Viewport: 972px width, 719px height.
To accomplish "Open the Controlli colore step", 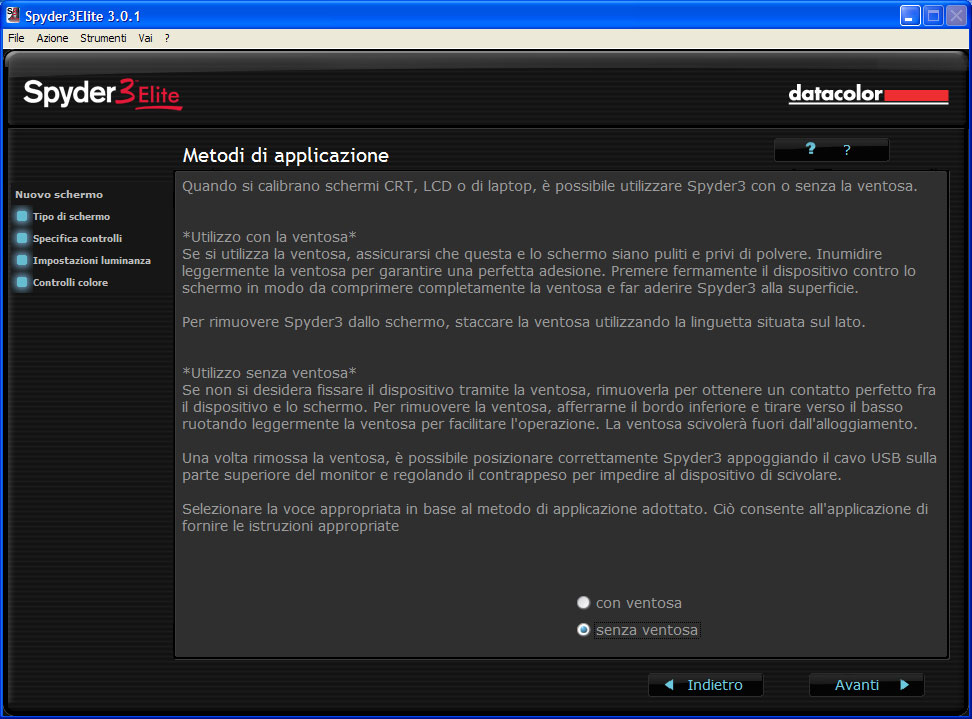I will tap(63, 282).
